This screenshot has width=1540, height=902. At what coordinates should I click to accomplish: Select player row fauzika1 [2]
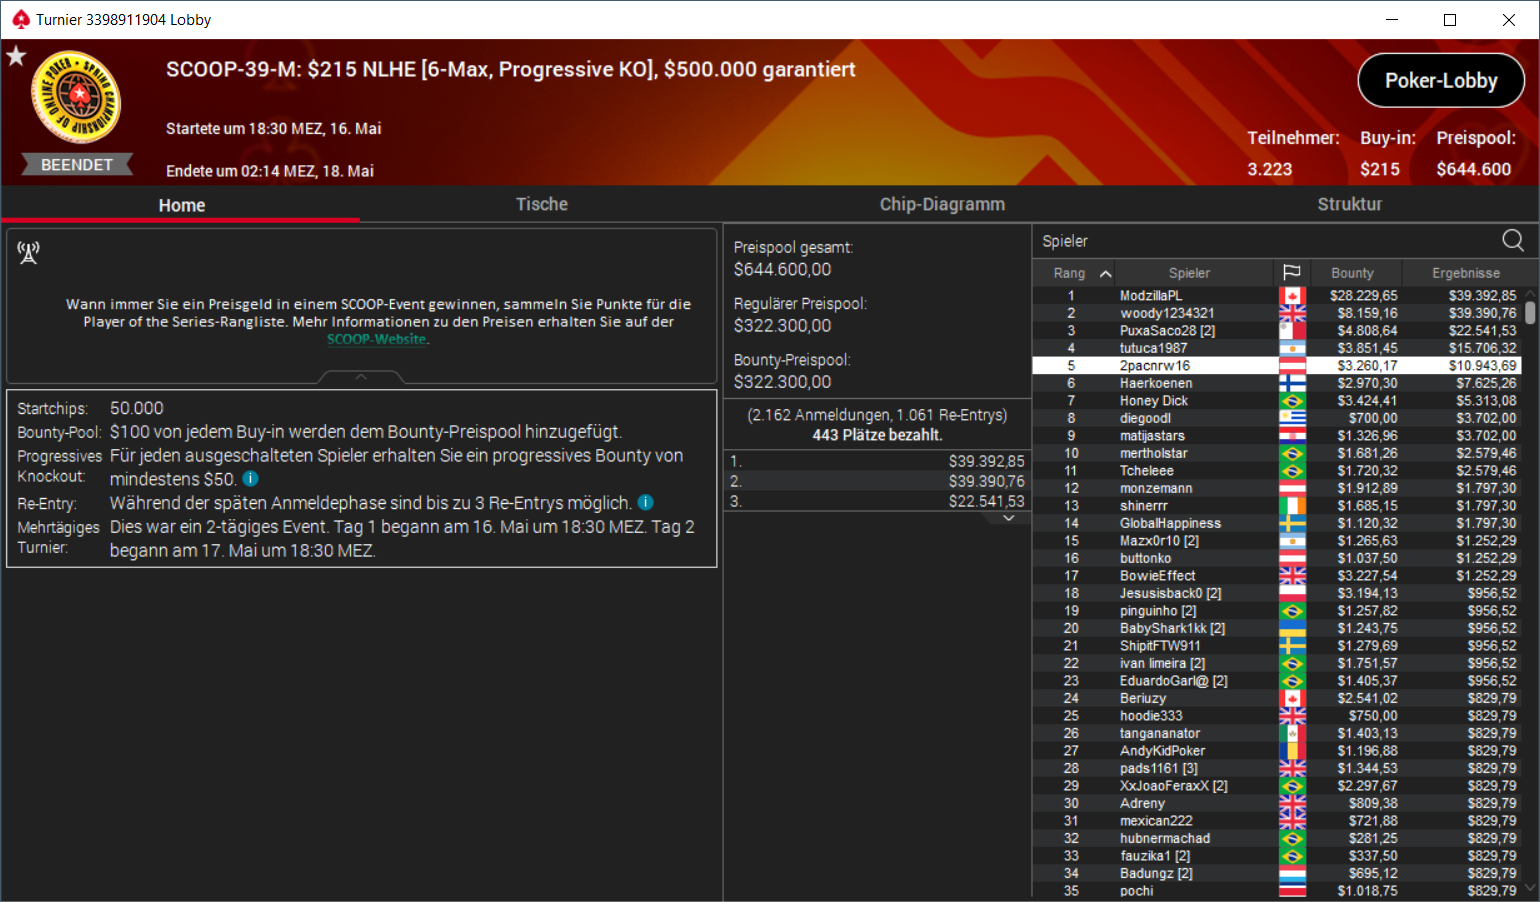pyautogui.click(x=1277, y=856)
